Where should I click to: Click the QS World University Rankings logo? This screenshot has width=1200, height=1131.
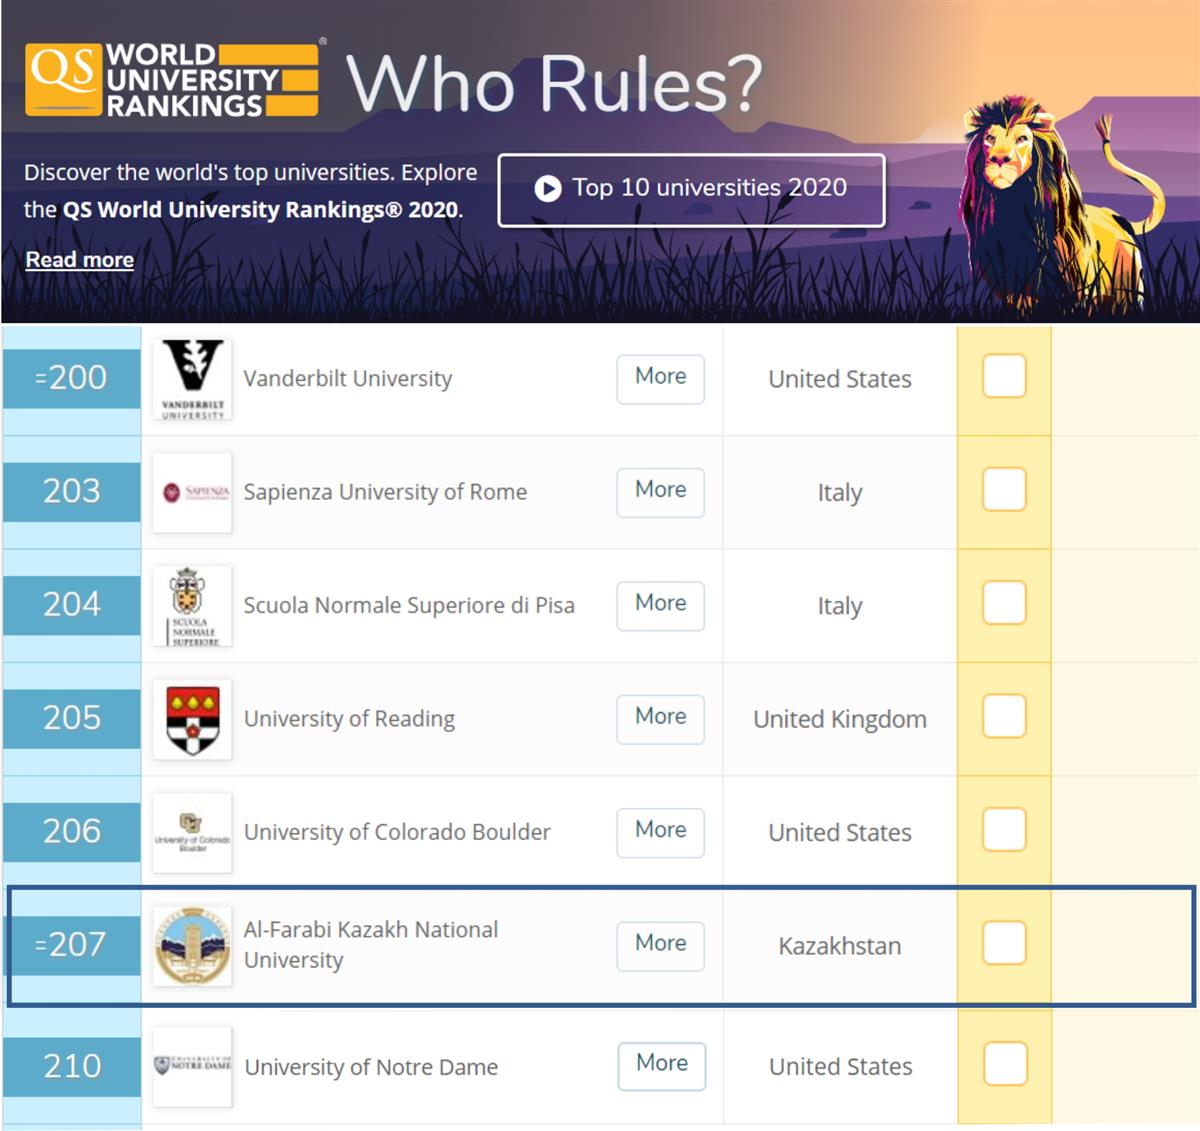pyautogui.click(x=172, y=80)
